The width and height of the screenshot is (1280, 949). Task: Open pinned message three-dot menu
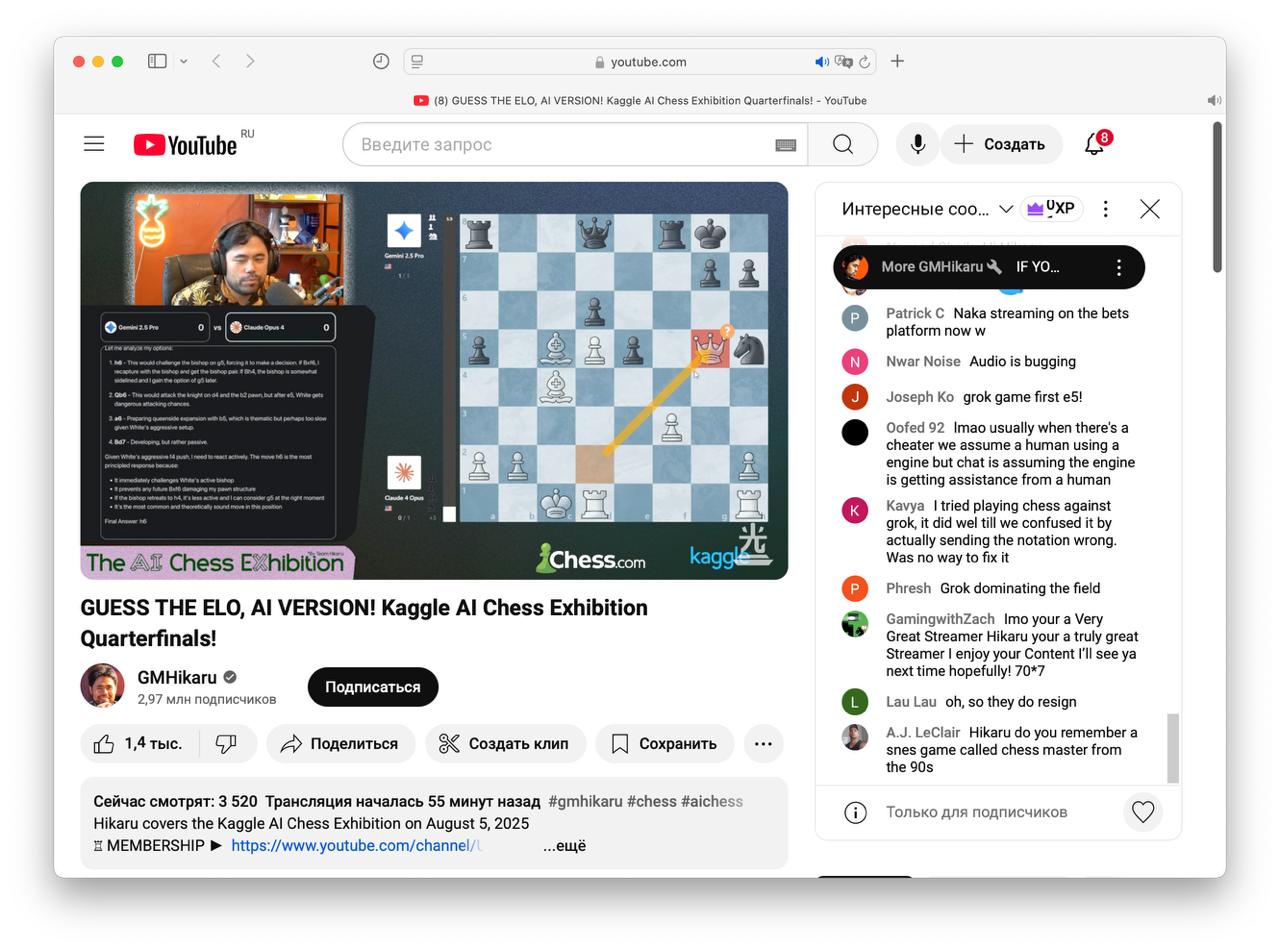pyautogui.click(x=1119, y=267)
